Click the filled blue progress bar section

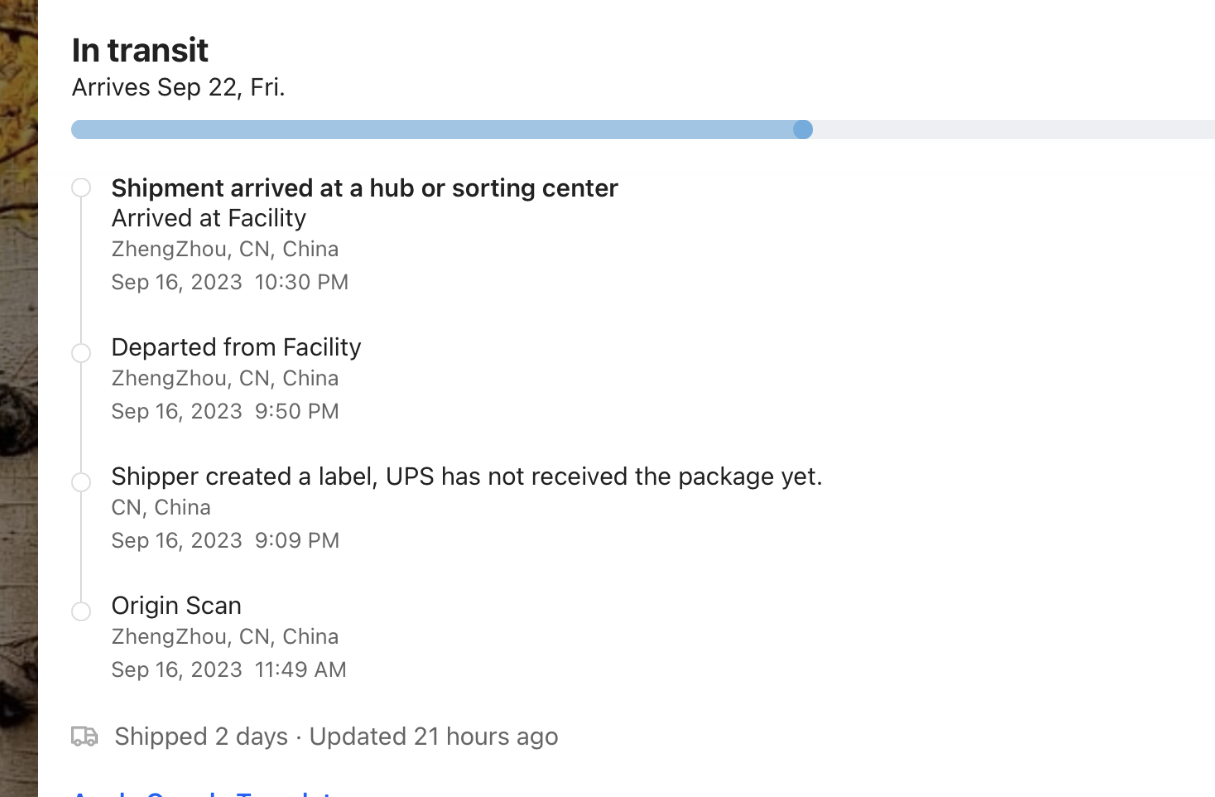pyautogui.click(x=430, y=130)
